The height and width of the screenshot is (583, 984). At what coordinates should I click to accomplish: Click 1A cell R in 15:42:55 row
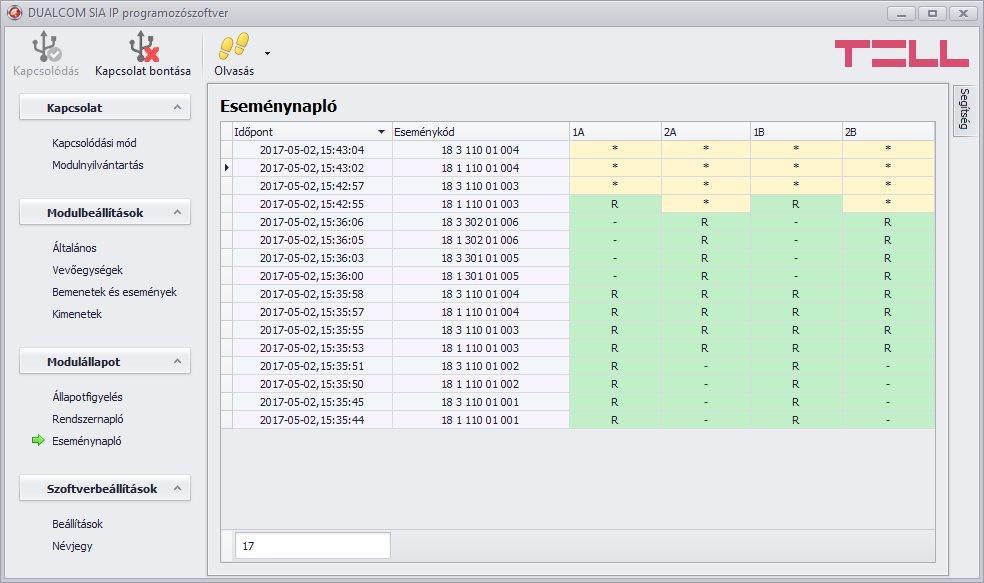615,204
